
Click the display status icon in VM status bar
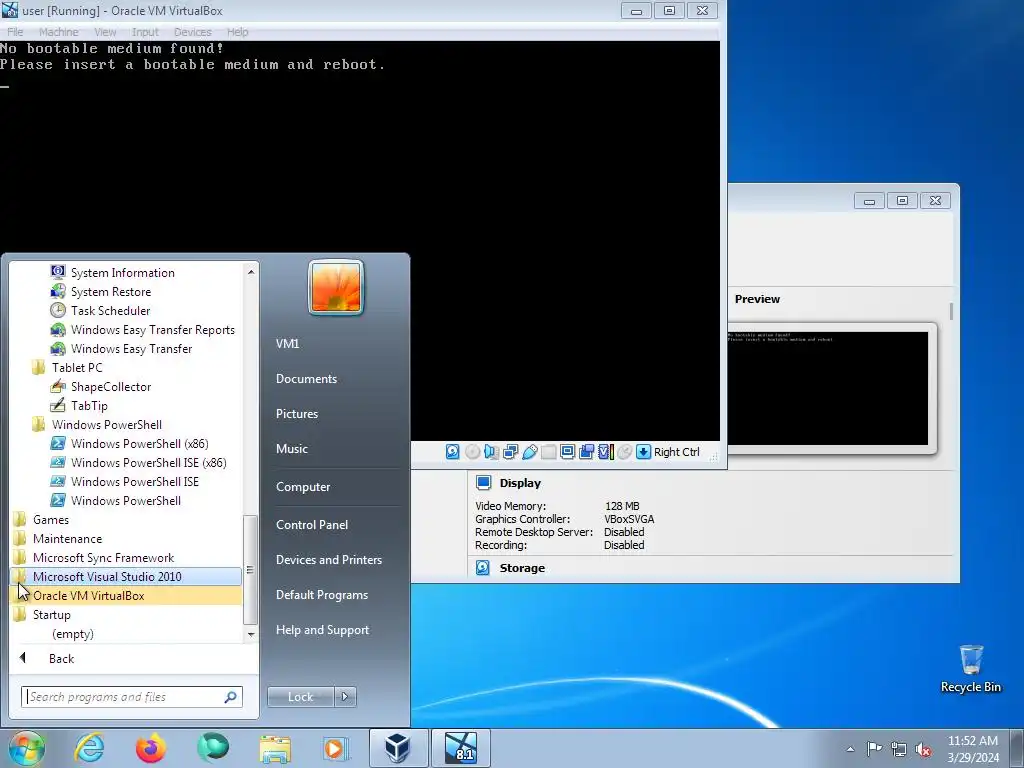[568, 452]
